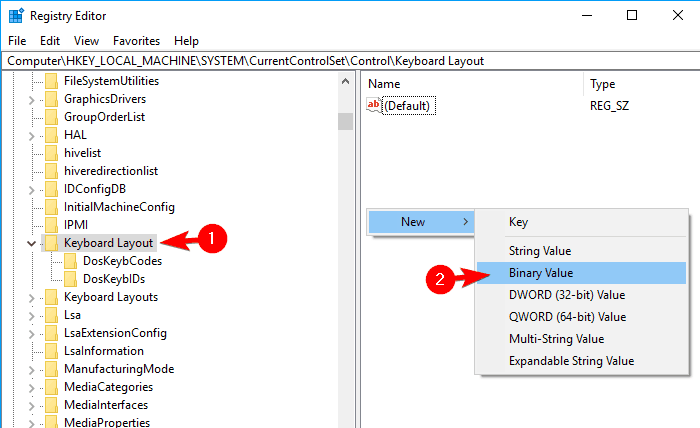
Task: Click the GraphicsDrivers folder icon
Action: point(51,99)
